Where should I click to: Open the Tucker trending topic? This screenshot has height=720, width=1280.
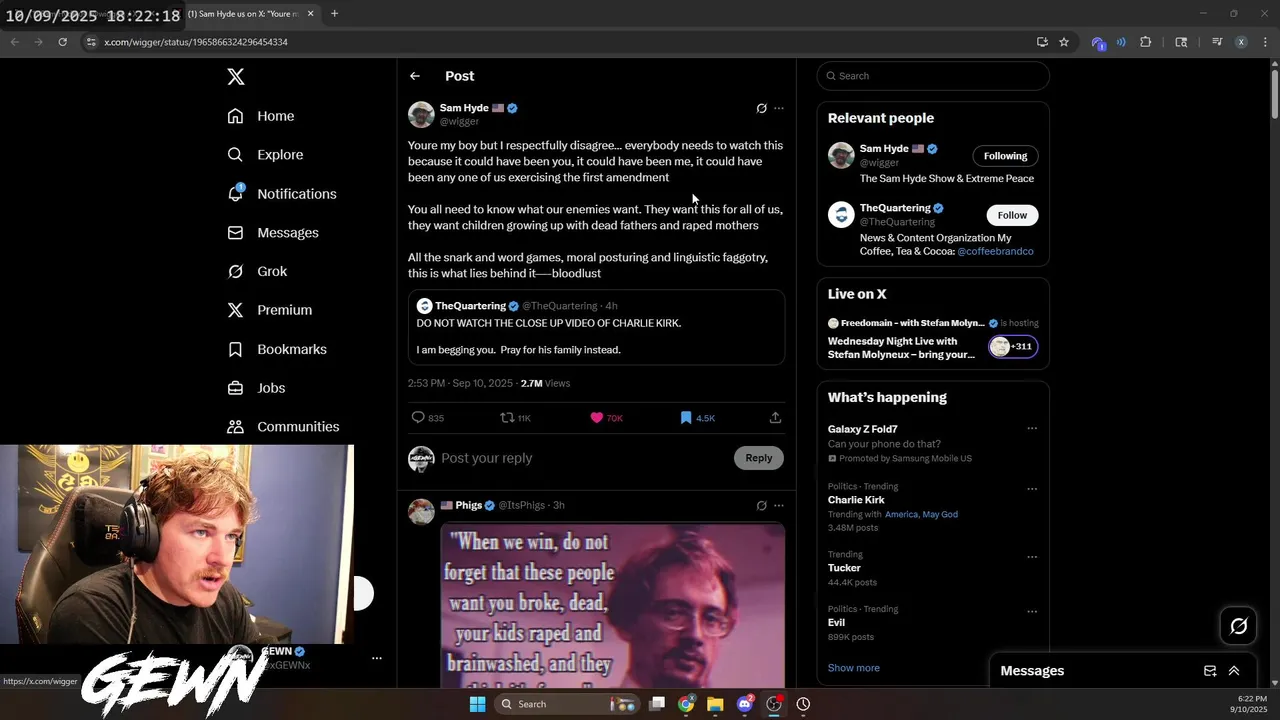[844, 568]
